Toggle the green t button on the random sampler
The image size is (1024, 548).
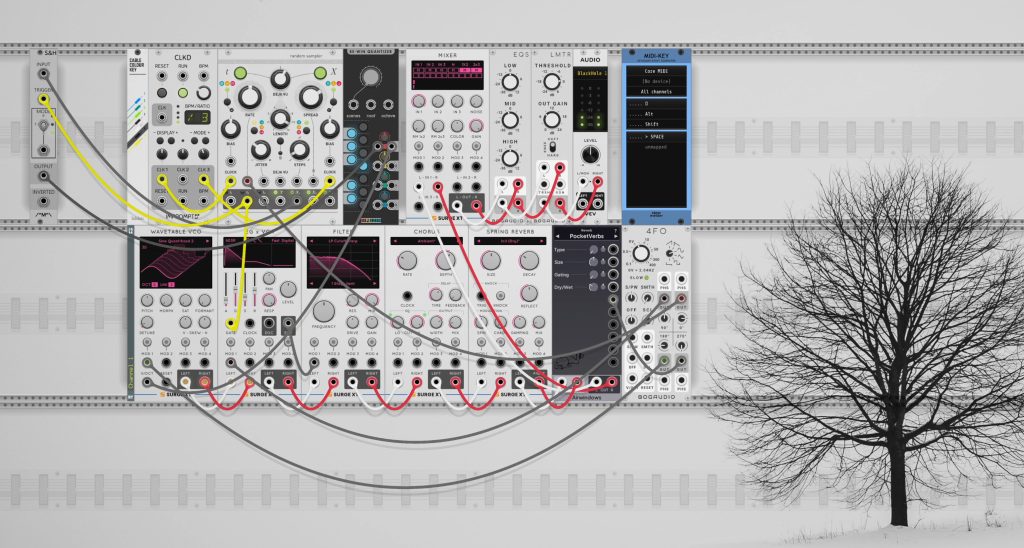click(x=240, y=73)
